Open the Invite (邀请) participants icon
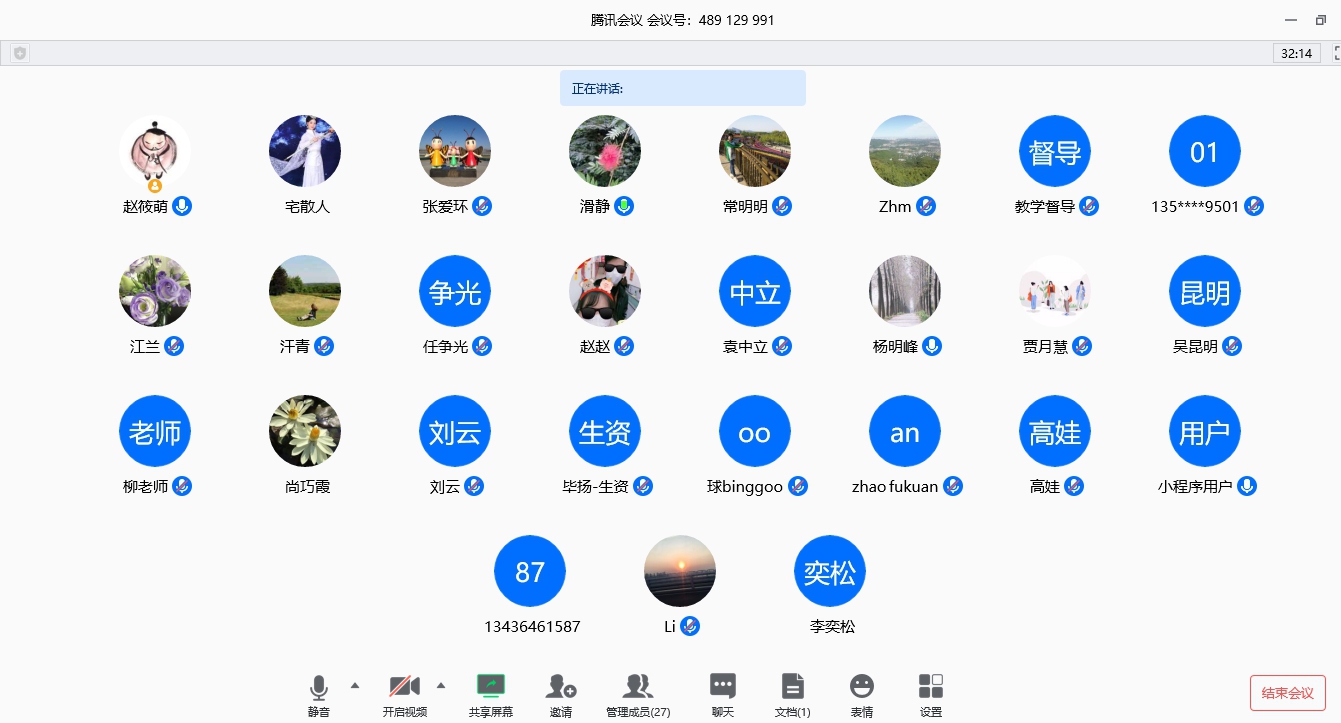 [561, 687]
